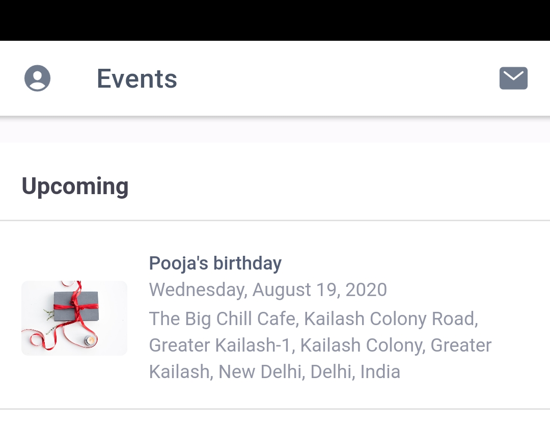Click the person silhouette inside the avatar circle
Viewport: 550px width, 427px height.
[37, 79]
